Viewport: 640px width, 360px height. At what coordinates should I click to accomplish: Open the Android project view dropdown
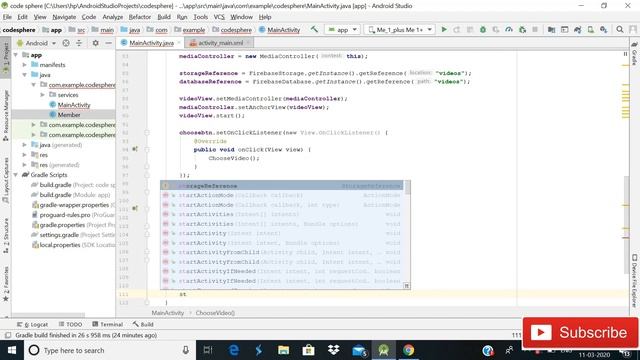pyautogui.click(x=36, y=43)
